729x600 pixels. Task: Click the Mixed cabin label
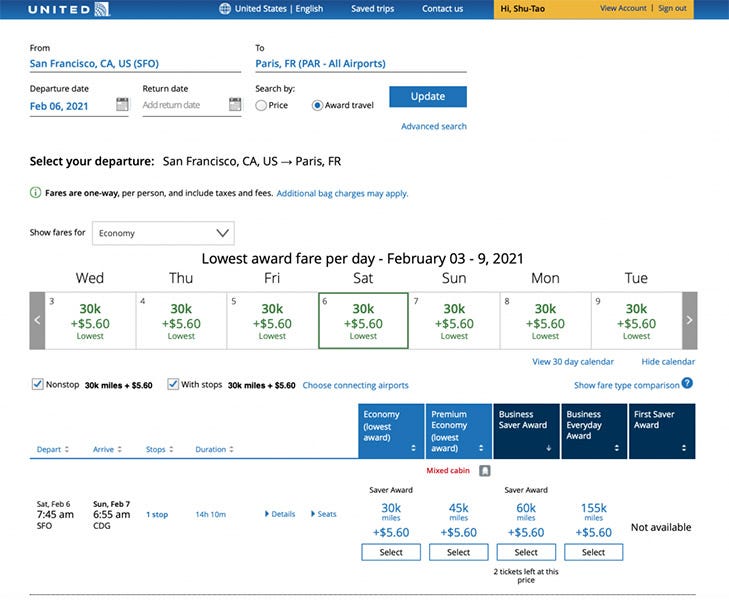coord(448,471)
